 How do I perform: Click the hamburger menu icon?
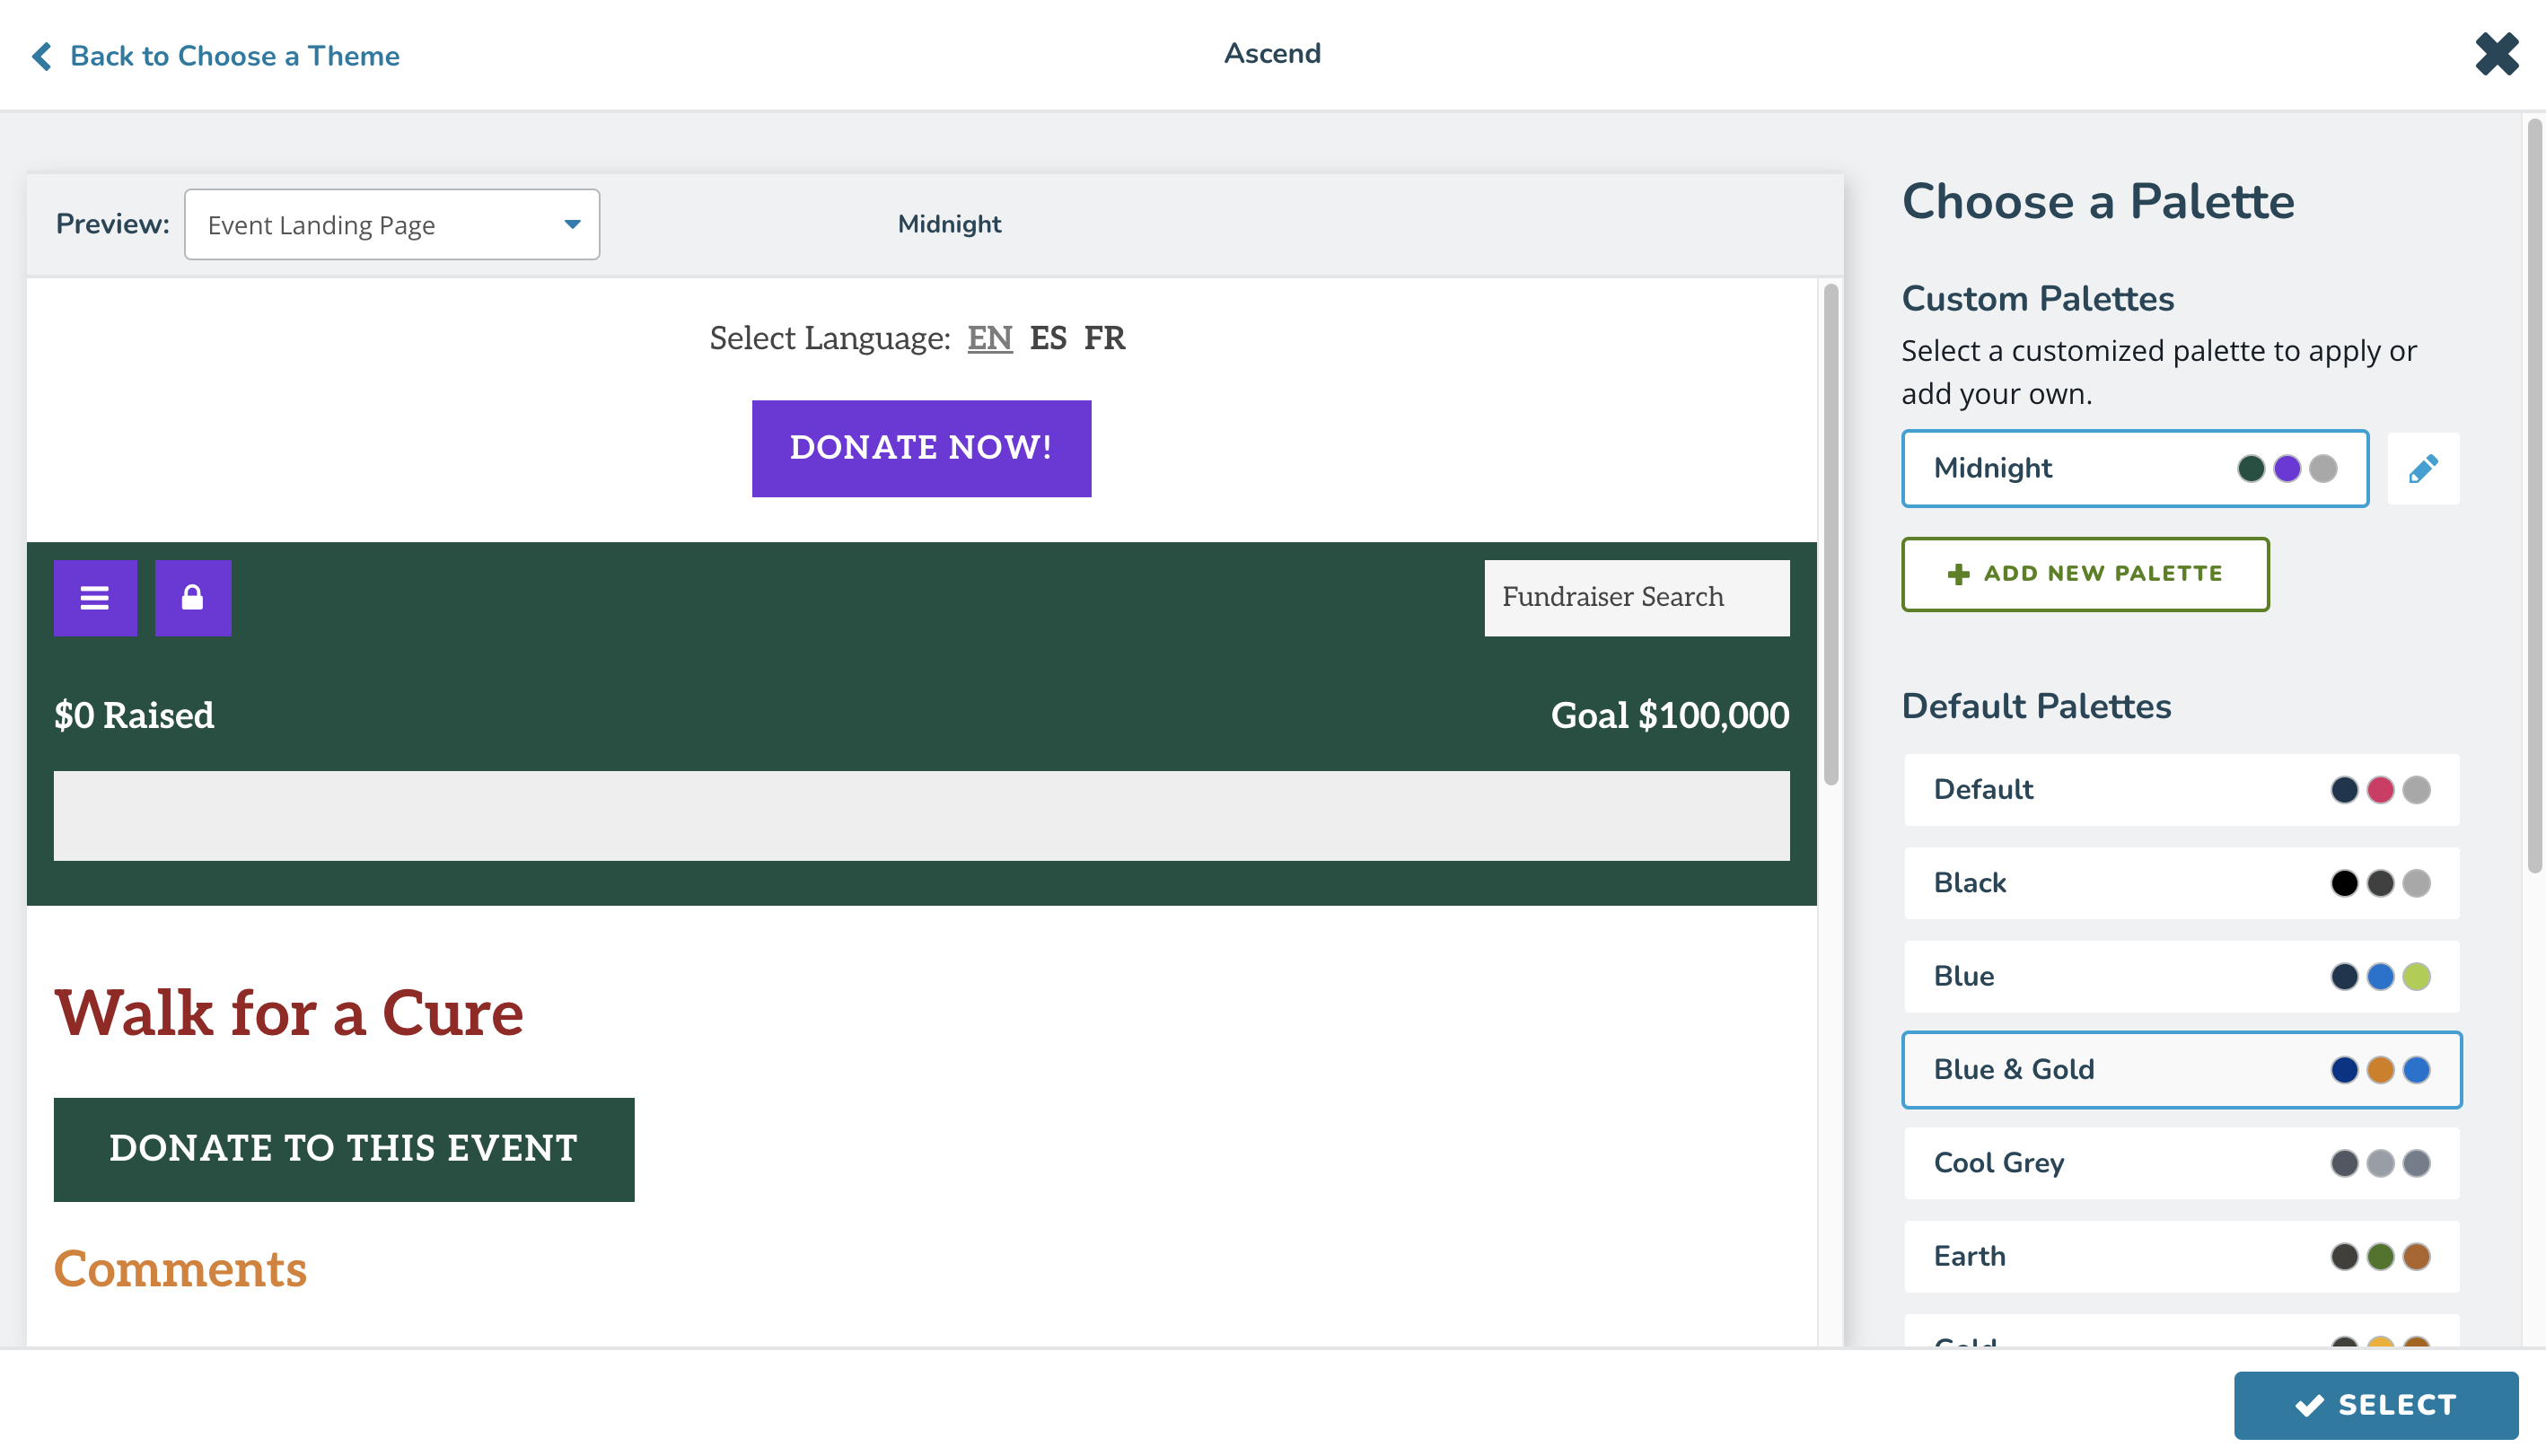click(94, 598)
